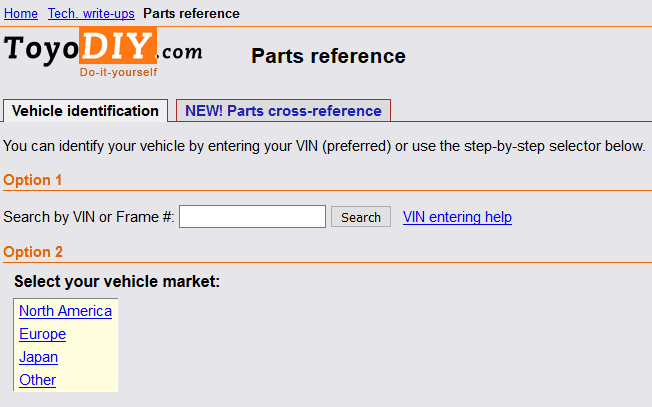Open the VIN entering help link
This screenshot has width=652, height=407.
point(457,217)
